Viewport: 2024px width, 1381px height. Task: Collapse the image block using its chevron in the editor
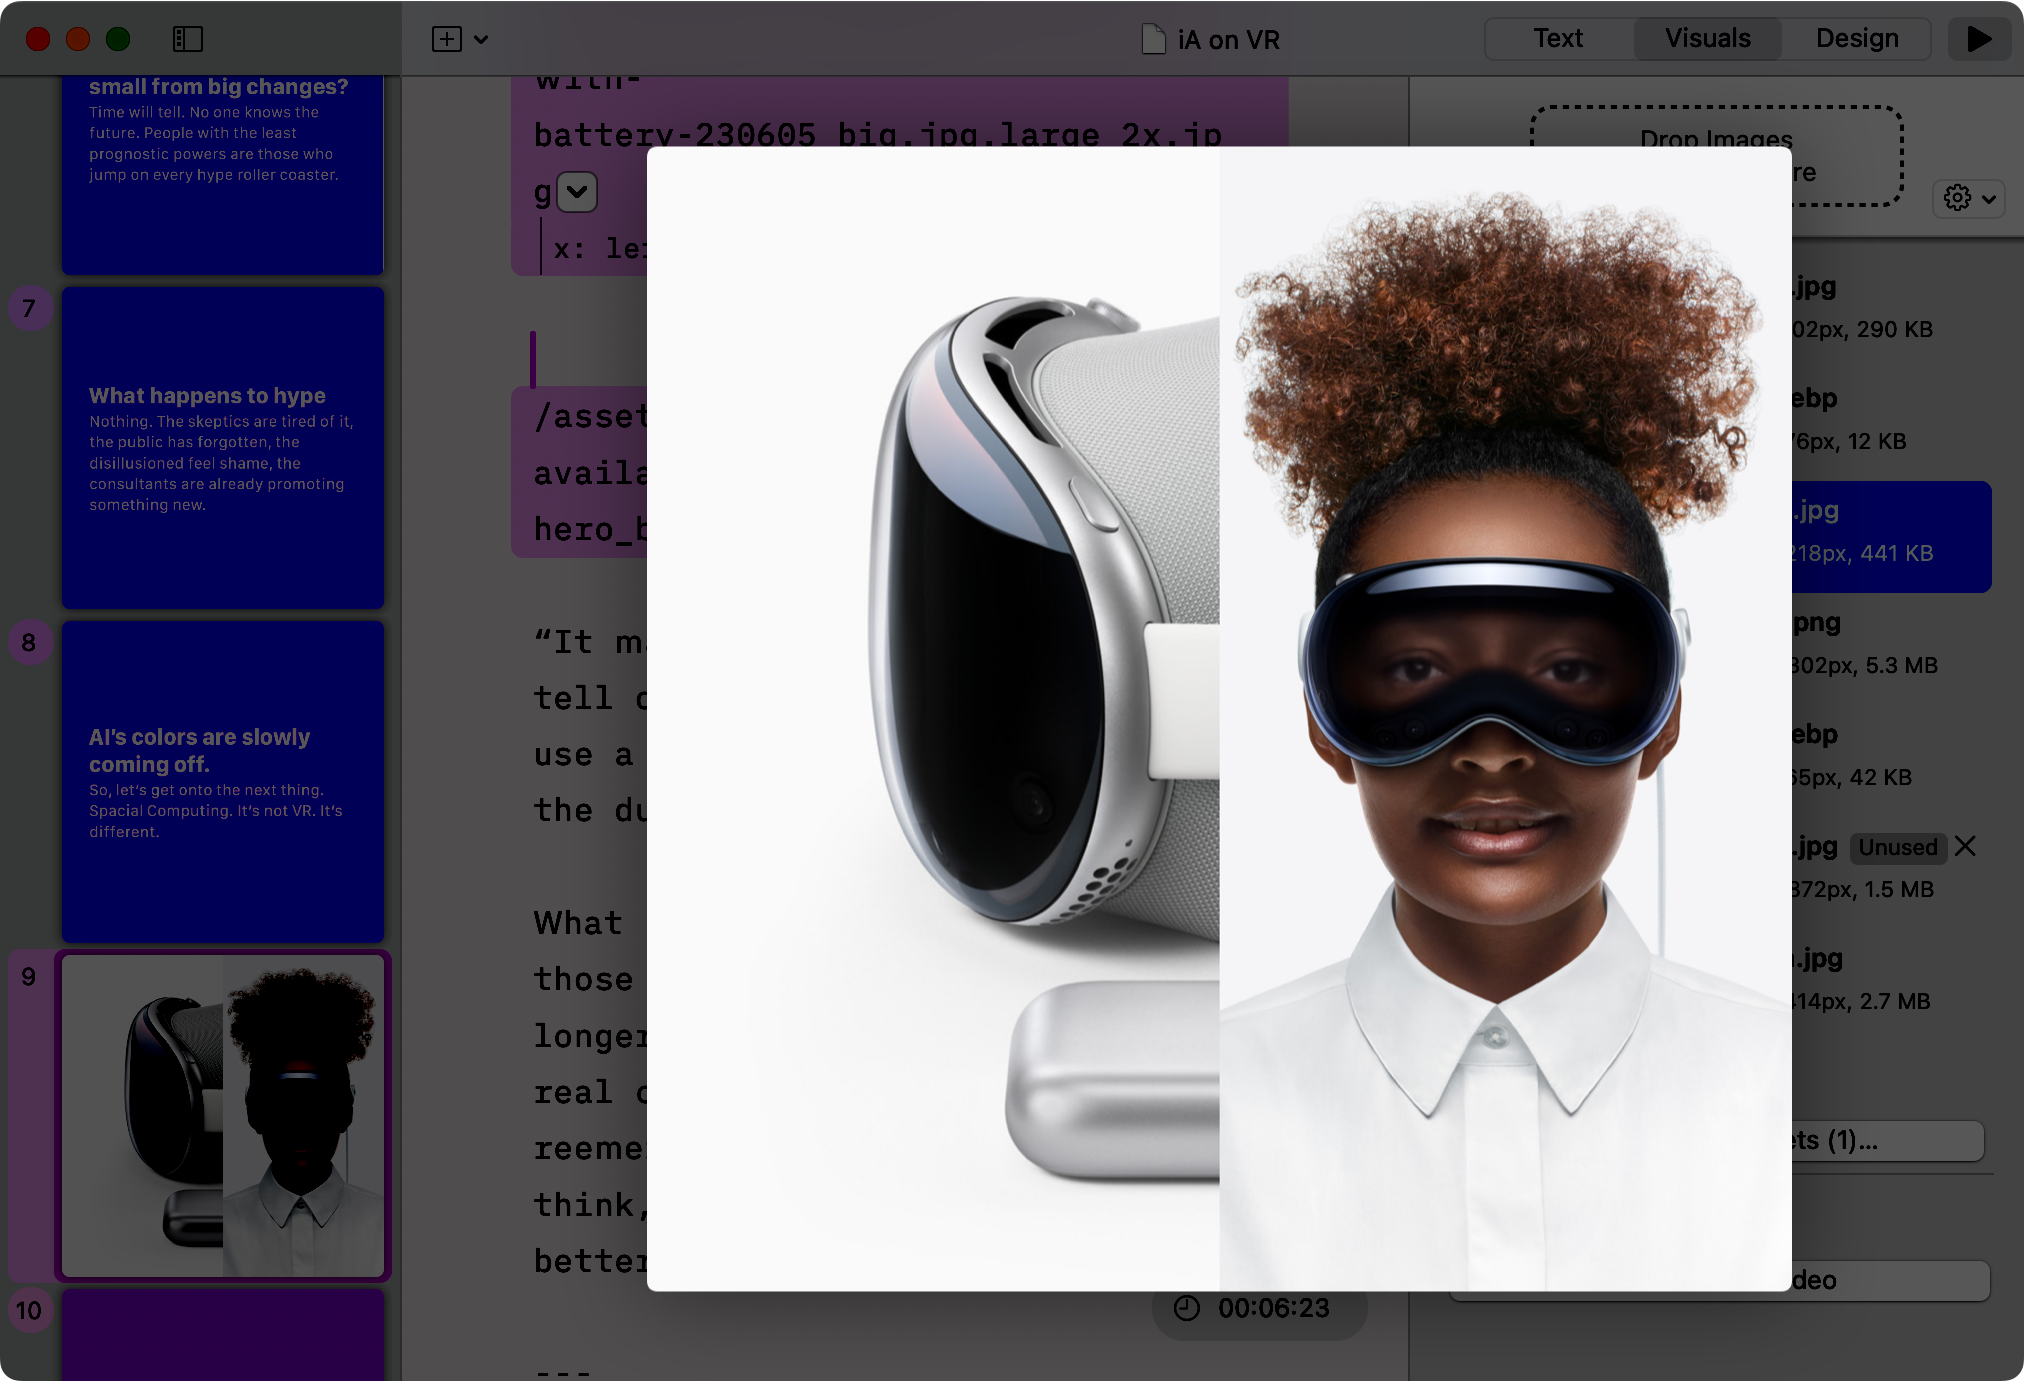tap(575, 192)
